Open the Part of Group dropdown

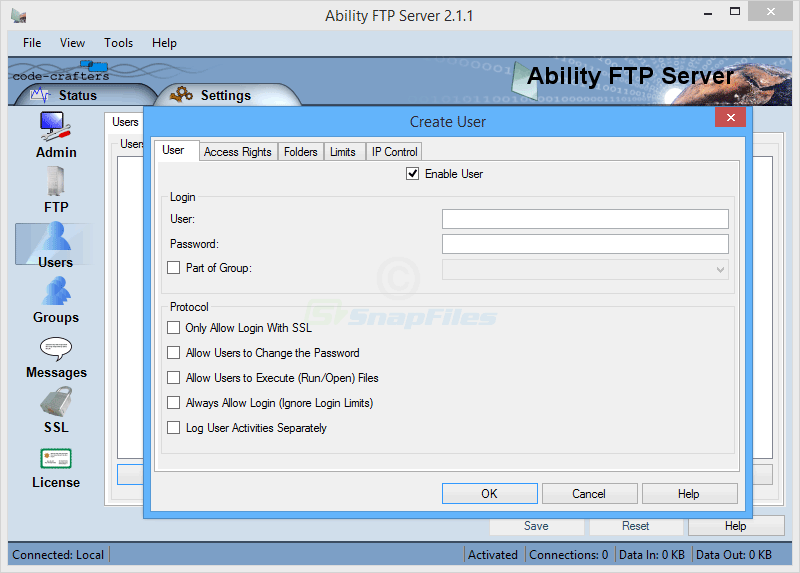pos(585,269)
